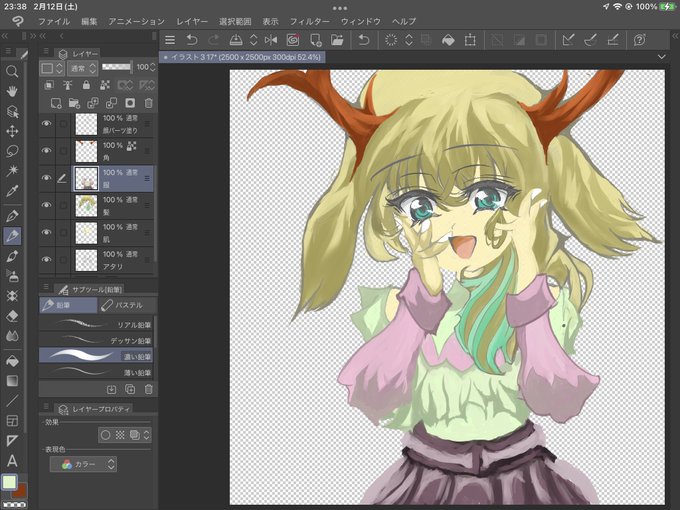The width and height of the screenshot is (680, 510).
Task: Toggle visibility of 肌 layer
Action: pos(46,232)
